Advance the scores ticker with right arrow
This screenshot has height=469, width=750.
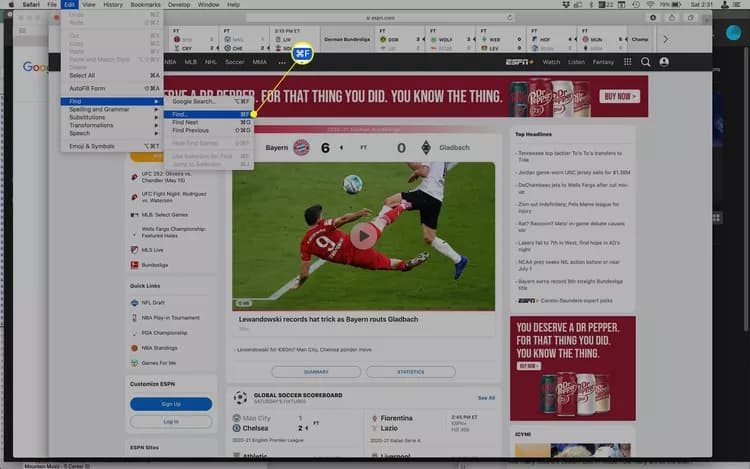[665, 39]
